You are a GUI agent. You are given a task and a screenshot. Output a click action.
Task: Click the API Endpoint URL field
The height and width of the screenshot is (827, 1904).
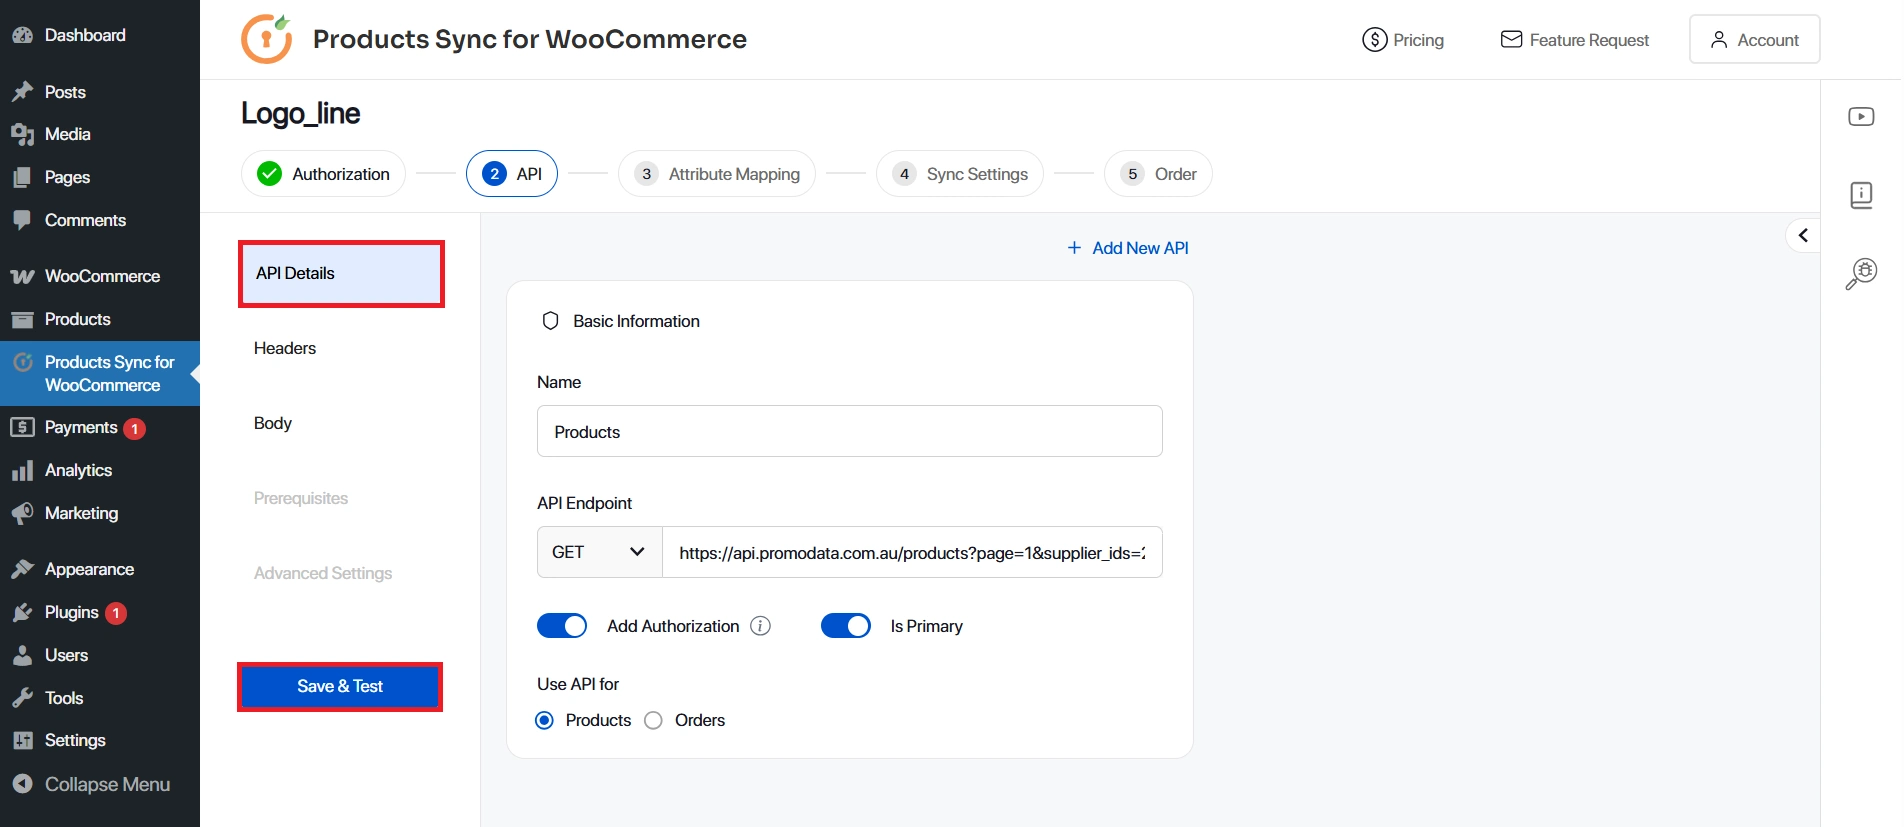(x=912, y=552)
